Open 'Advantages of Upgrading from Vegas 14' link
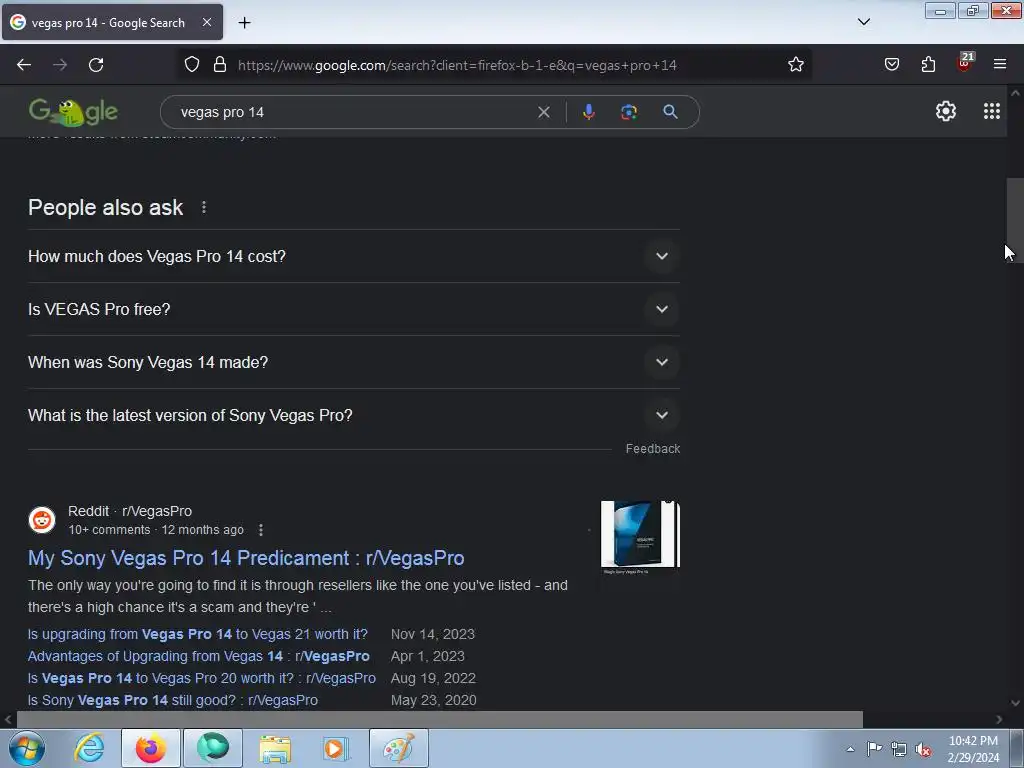The width and height of the screenshot is (1024, 768). [199, 656]
